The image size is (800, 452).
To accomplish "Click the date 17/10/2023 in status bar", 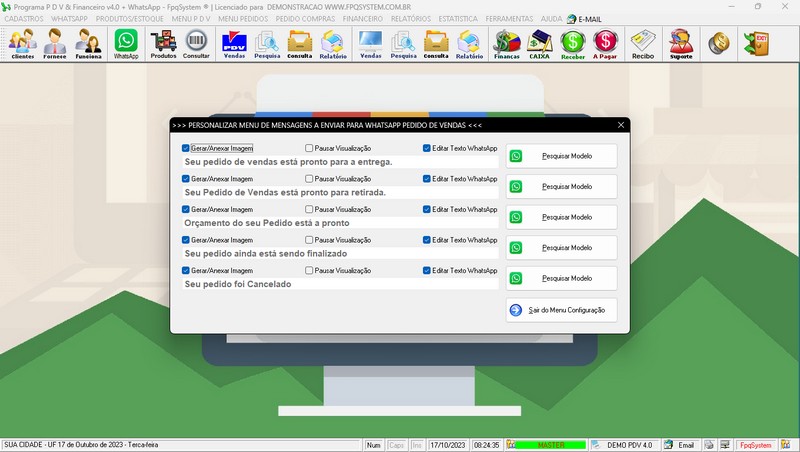I will click(447, 445).
